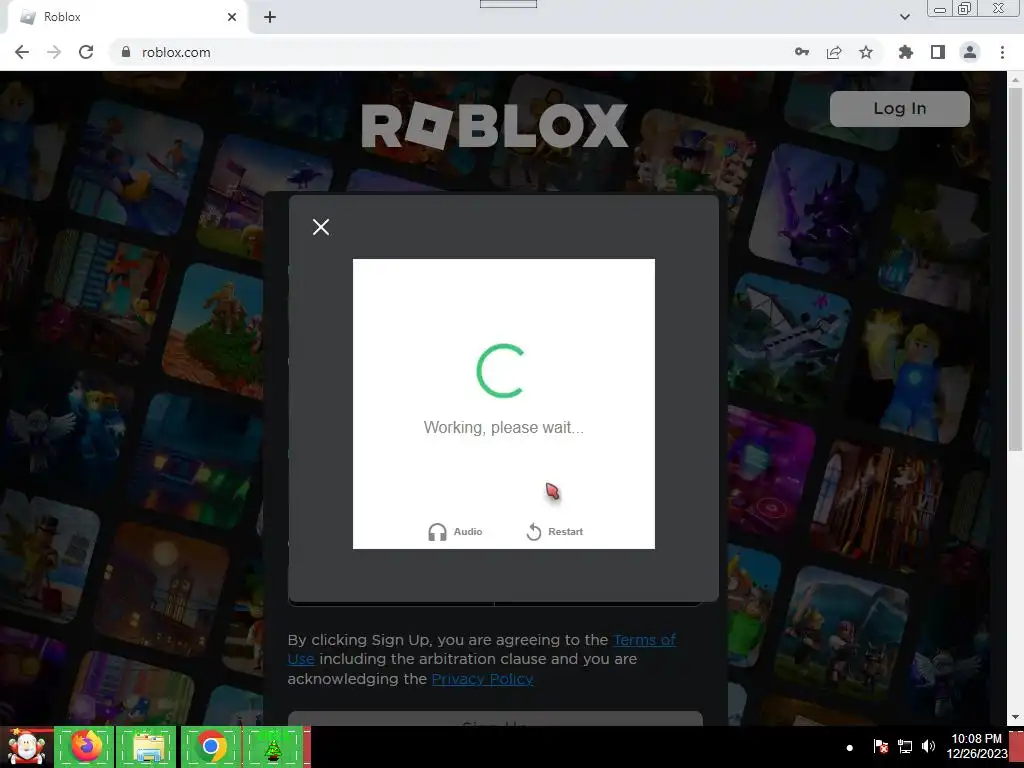The height and width of the screenshot is (768, 1024).
Task: Close the captcha dialog with the X icon
Action: click(x=321, y=227)
